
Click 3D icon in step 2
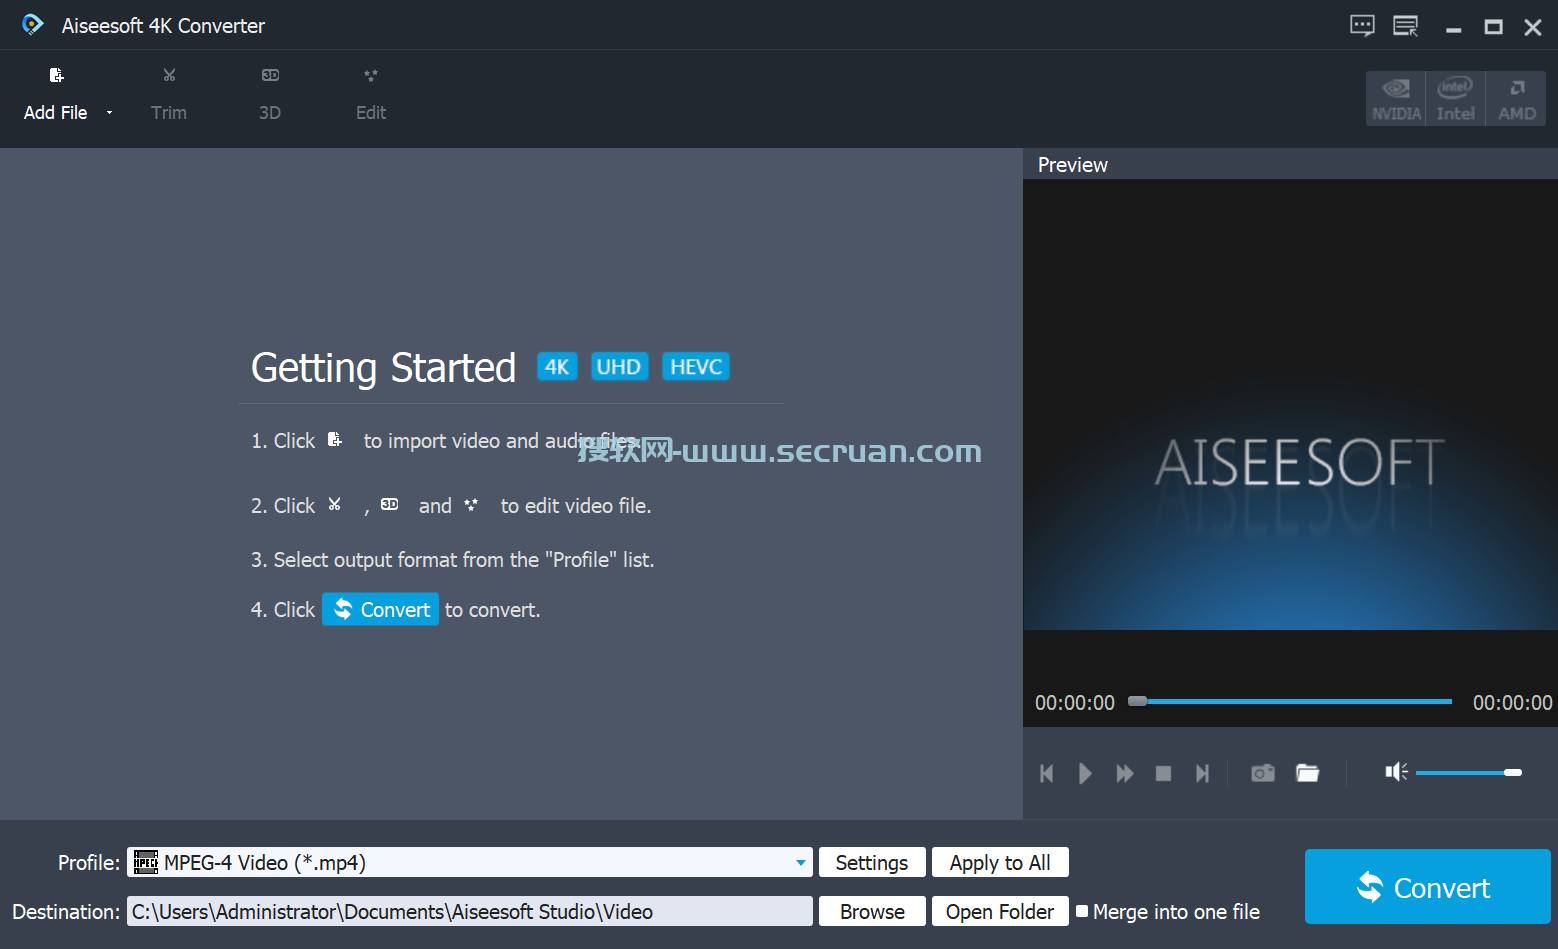[x=390, y=504]
